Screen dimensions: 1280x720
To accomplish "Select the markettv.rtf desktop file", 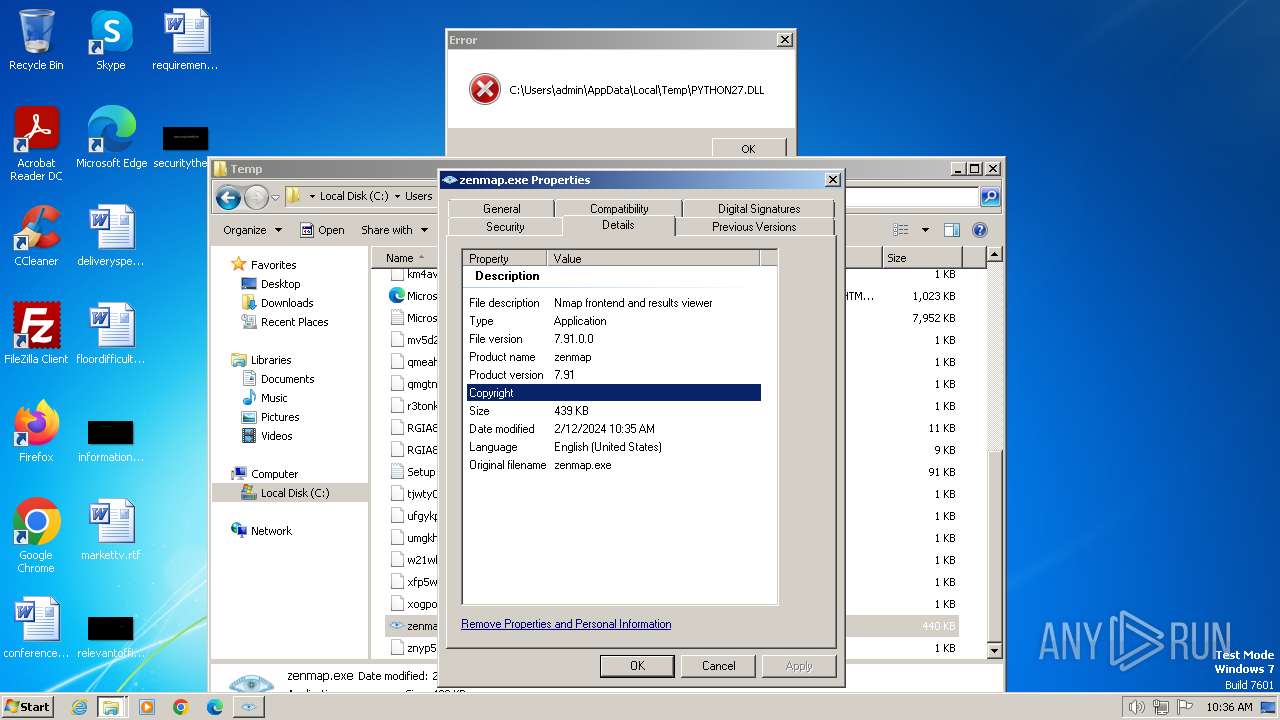I will (110, 531).
